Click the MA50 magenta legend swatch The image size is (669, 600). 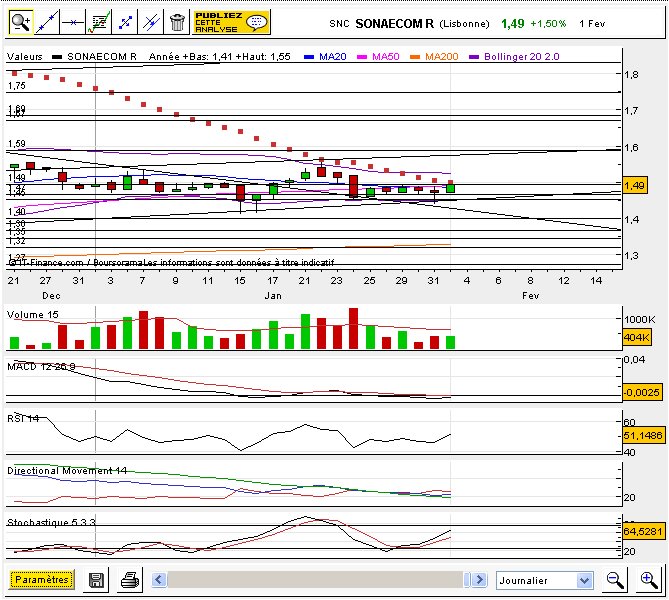coord(362,57)
